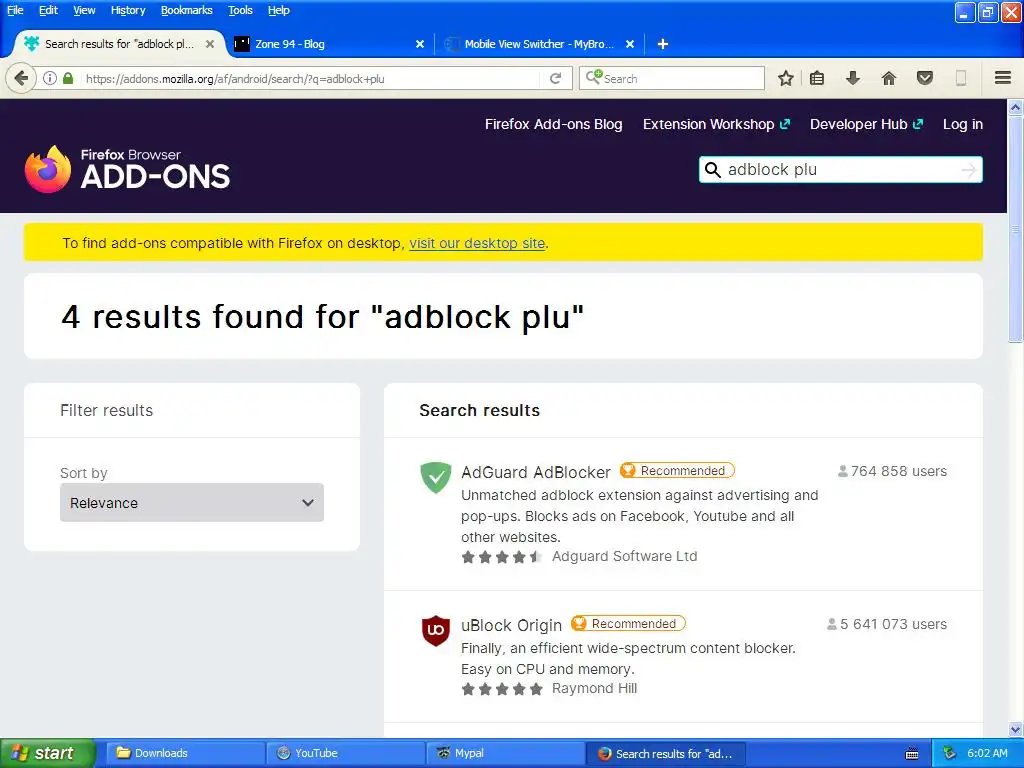Click the page scrollbar down arrow

point(1016,729)
